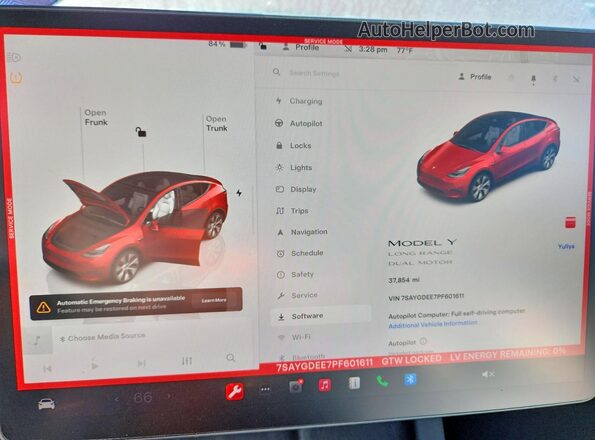Click the headlights indicator icon

(x=14, y=57)
